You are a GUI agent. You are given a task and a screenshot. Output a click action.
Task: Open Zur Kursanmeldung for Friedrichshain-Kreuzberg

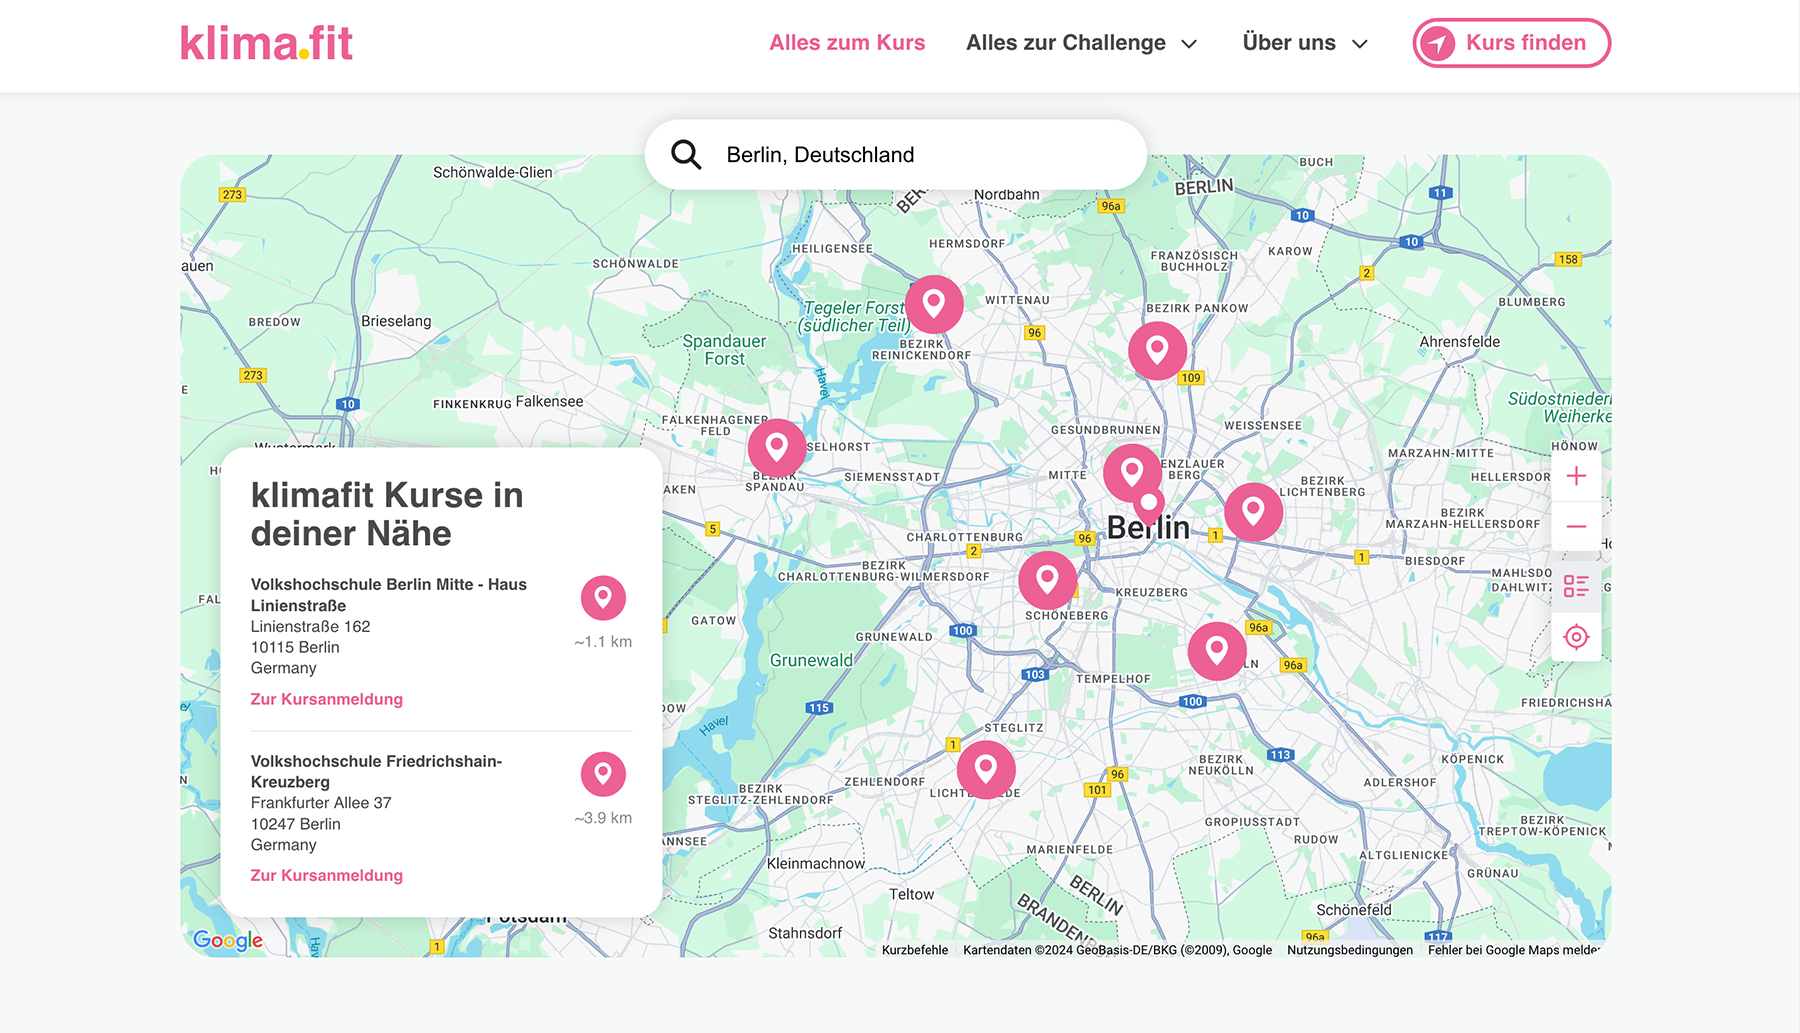(327, 875)
